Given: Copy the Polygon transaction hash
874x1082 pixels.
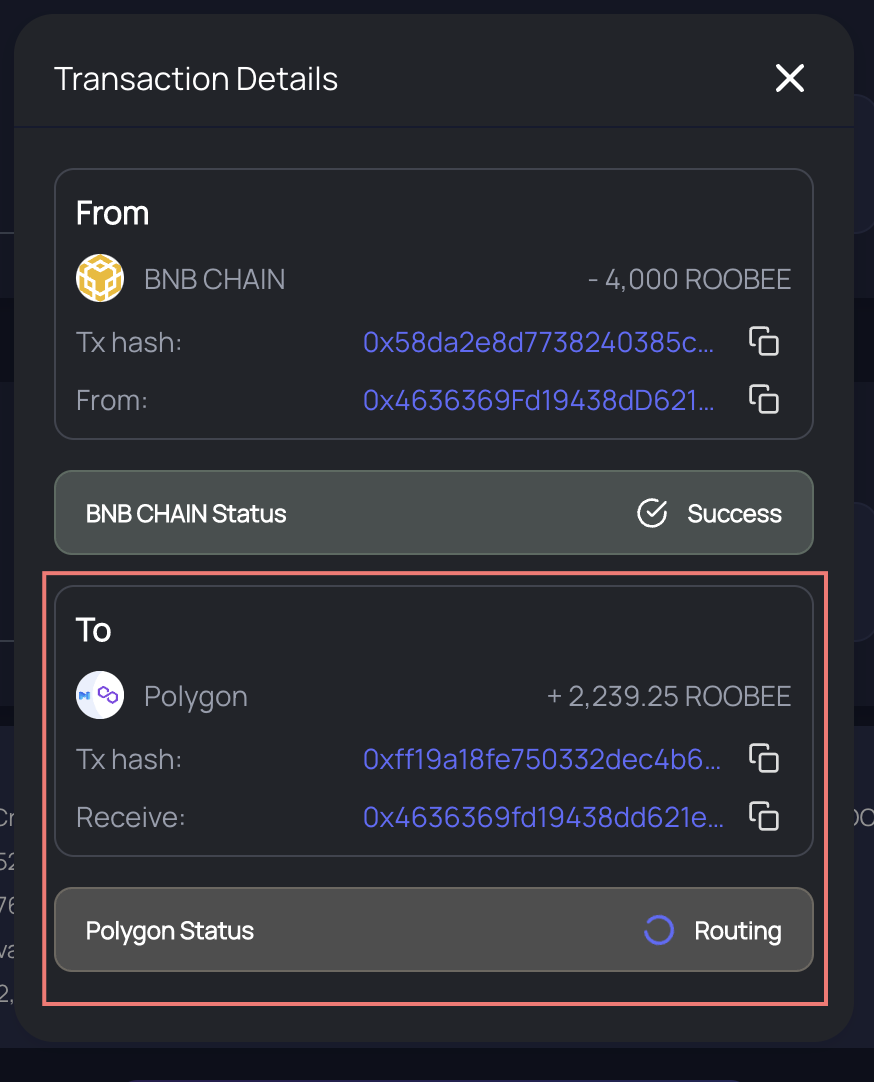Looking at the screenshot, I should pos(764,758).
